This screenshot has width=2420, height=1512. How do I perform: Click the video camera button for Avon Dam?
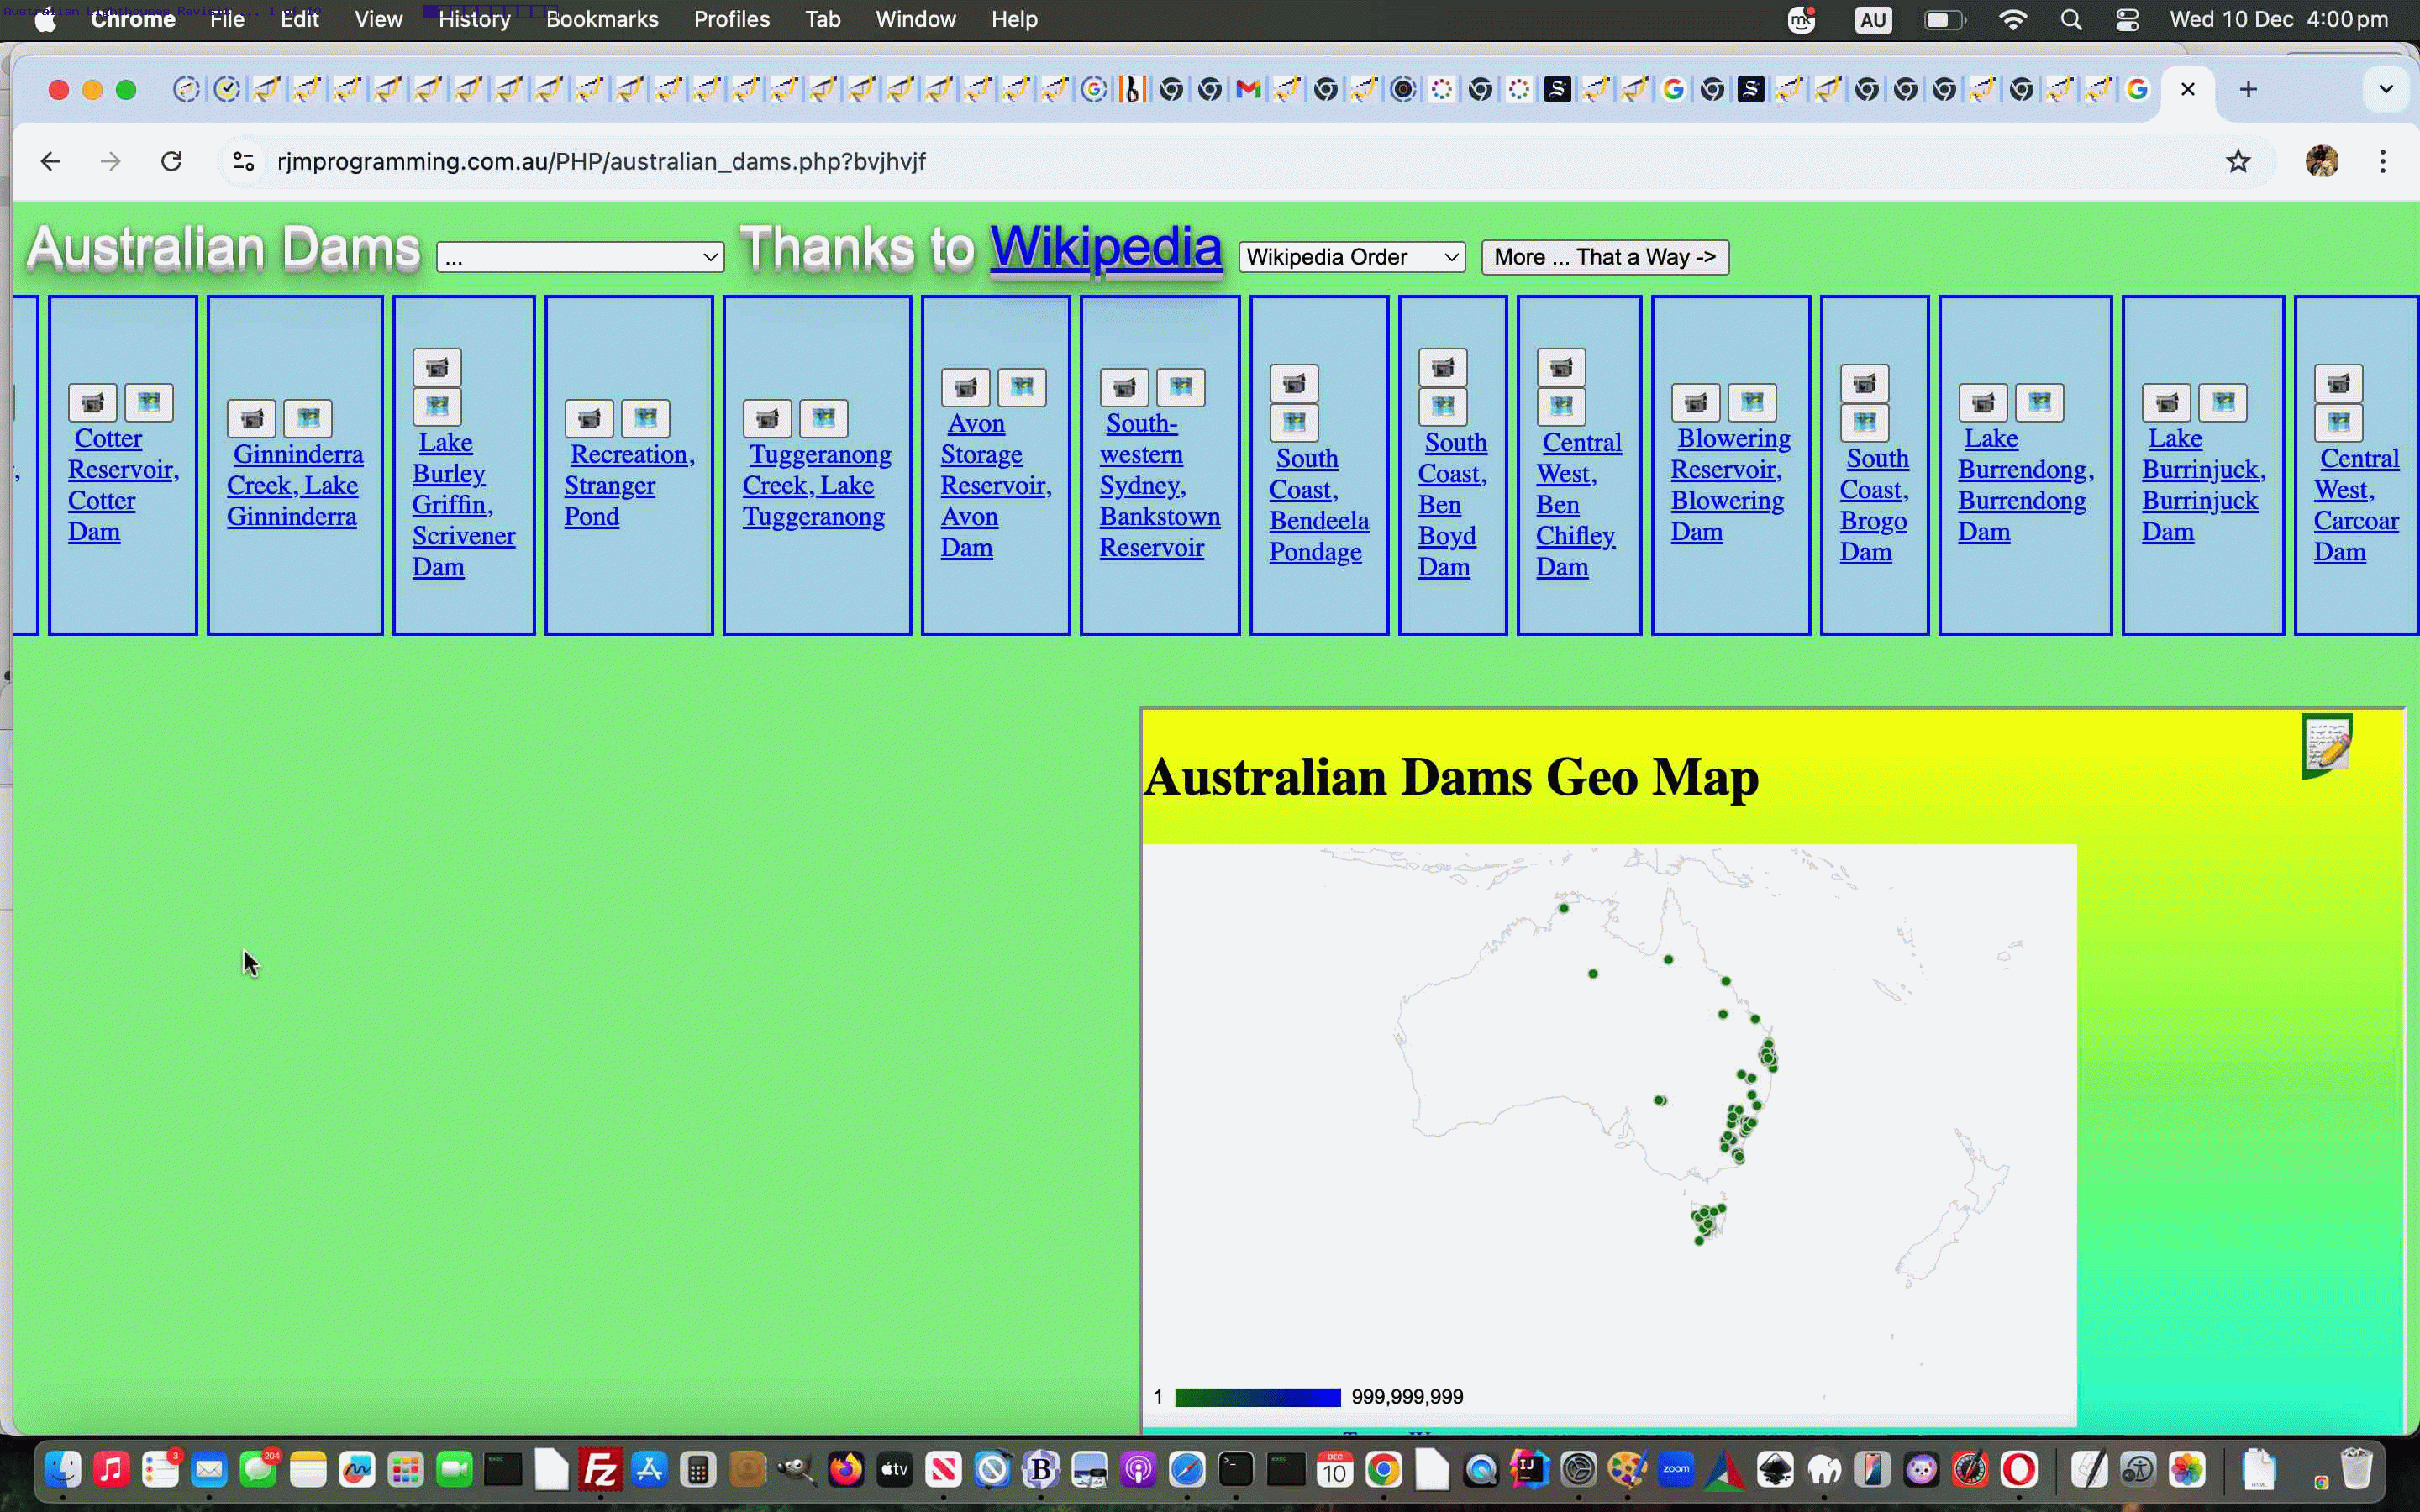click(x=965, y=388)
